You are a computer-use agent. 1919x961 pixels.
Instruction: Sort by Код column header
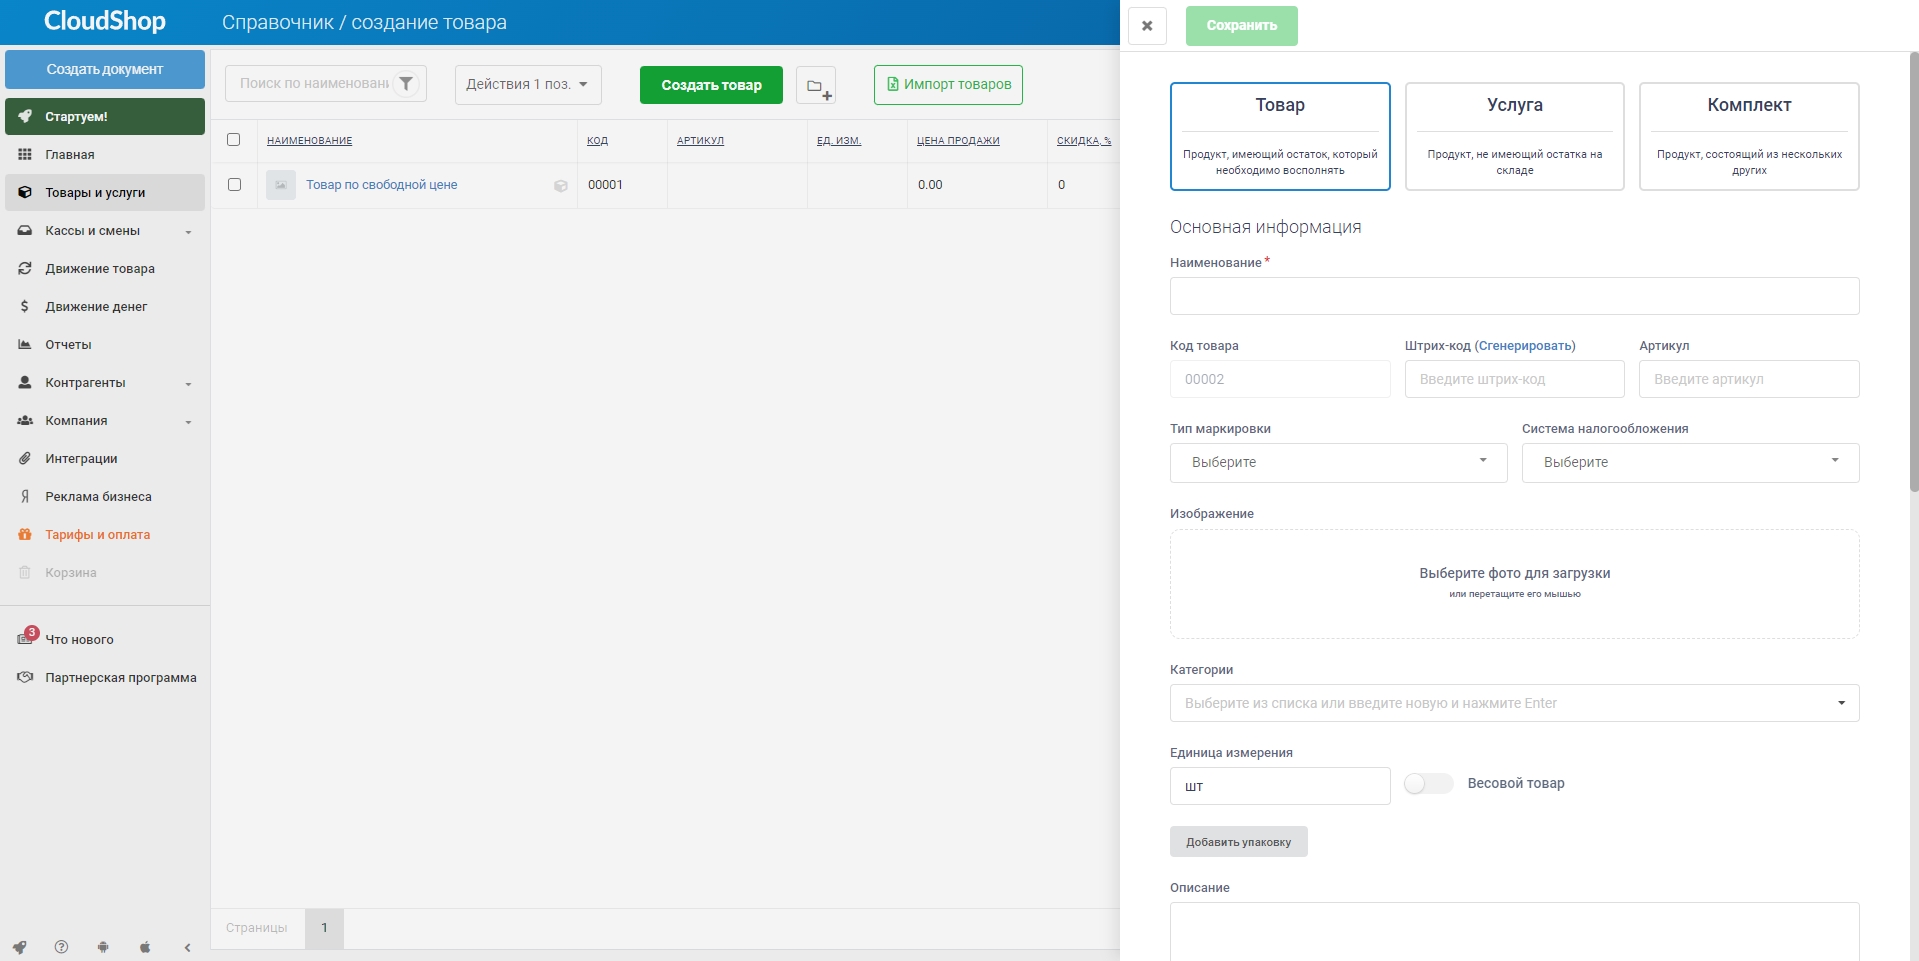point(597,141)
